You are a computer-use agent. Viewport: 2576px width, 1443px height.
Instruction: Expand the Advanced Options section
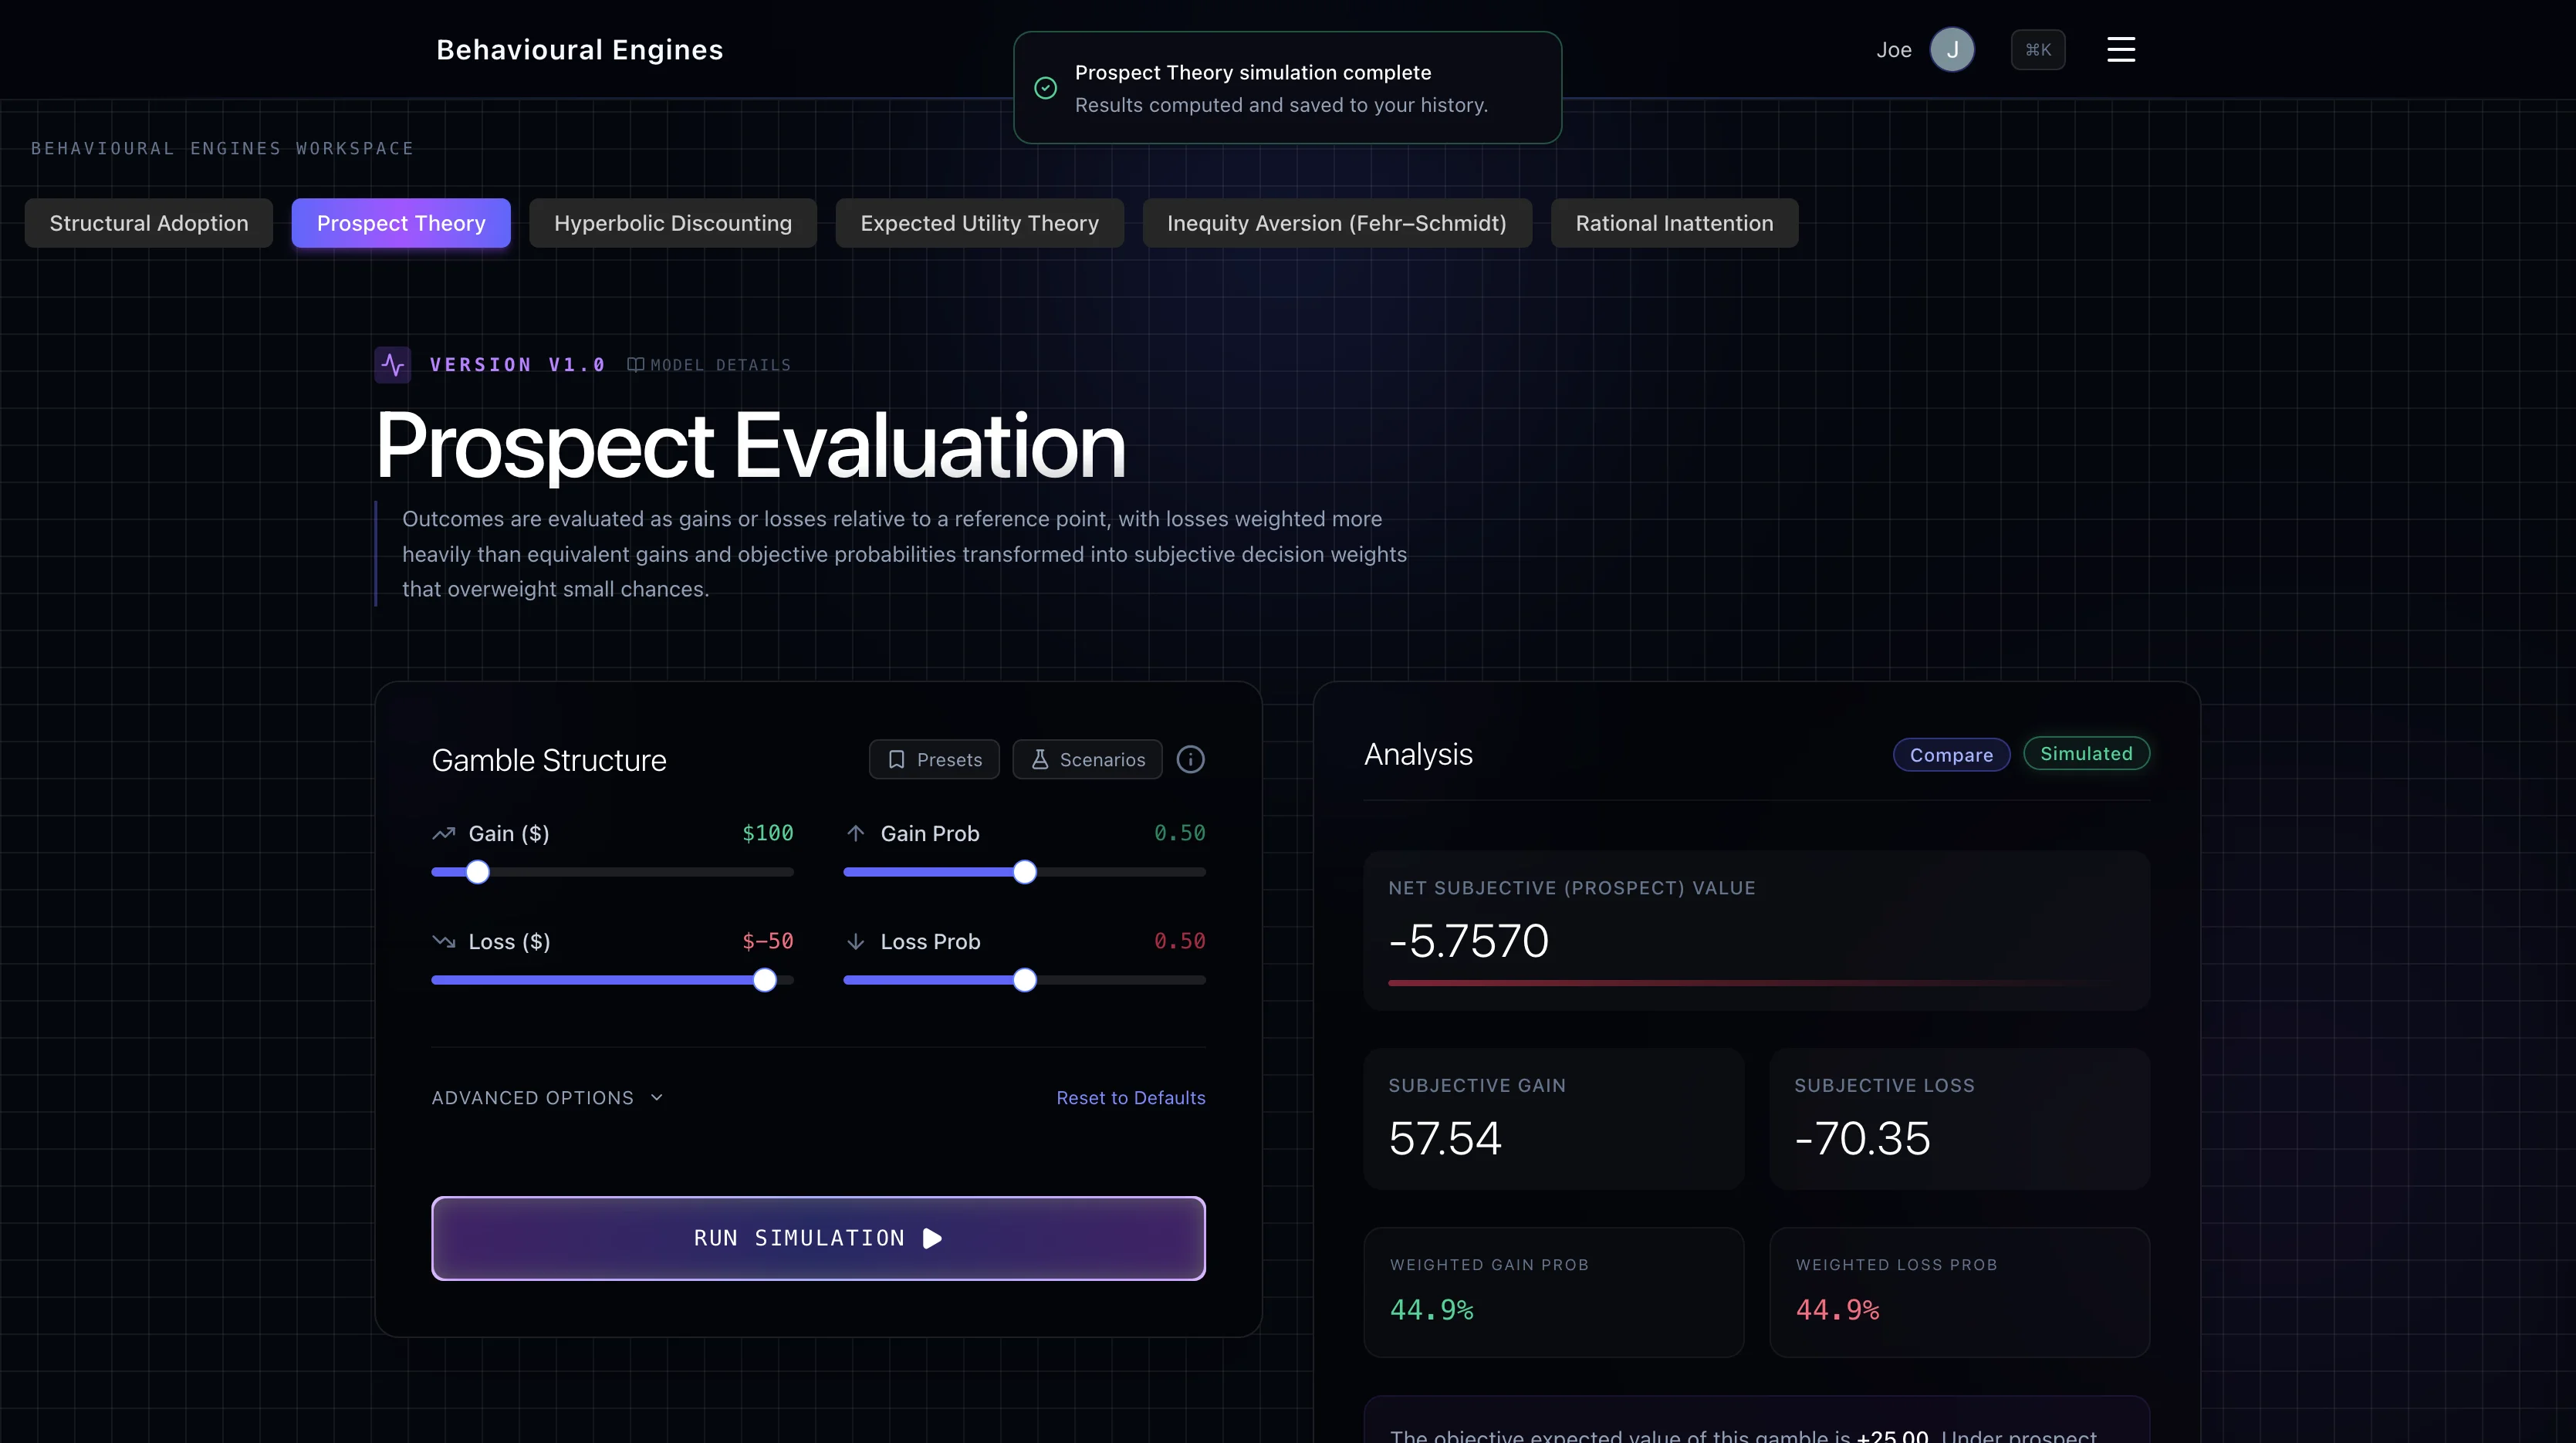pyautogui.click(x=546, y=1097)
